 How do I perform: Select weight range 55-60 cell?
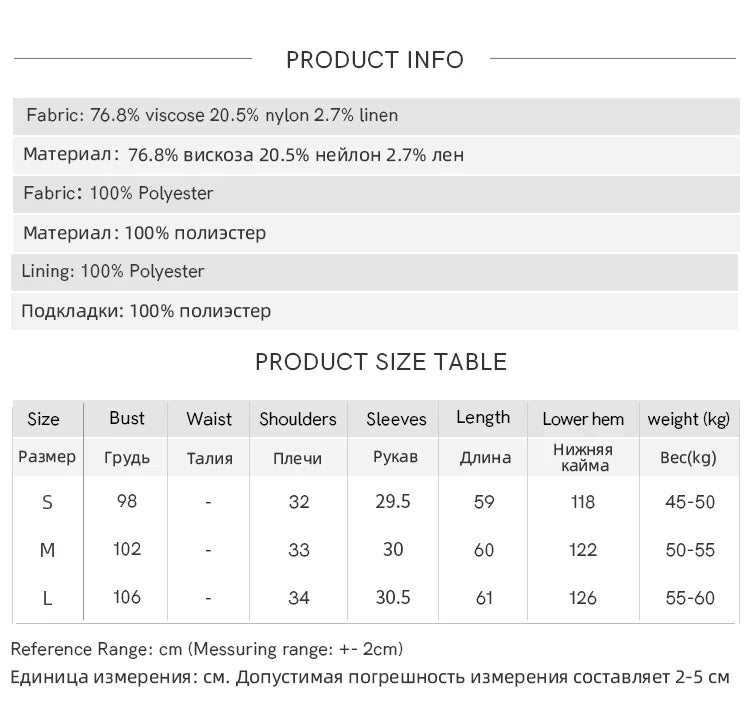click(x=690, y=598)
